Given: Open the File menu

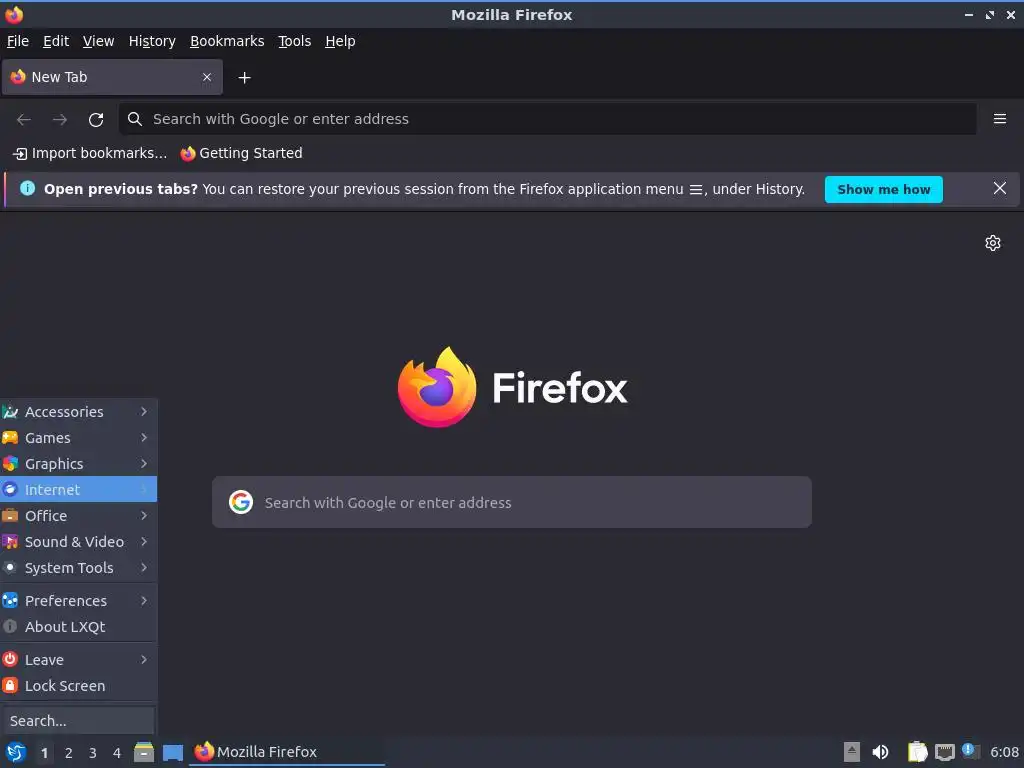Looking at the screenshot, I should coord(18,41).
